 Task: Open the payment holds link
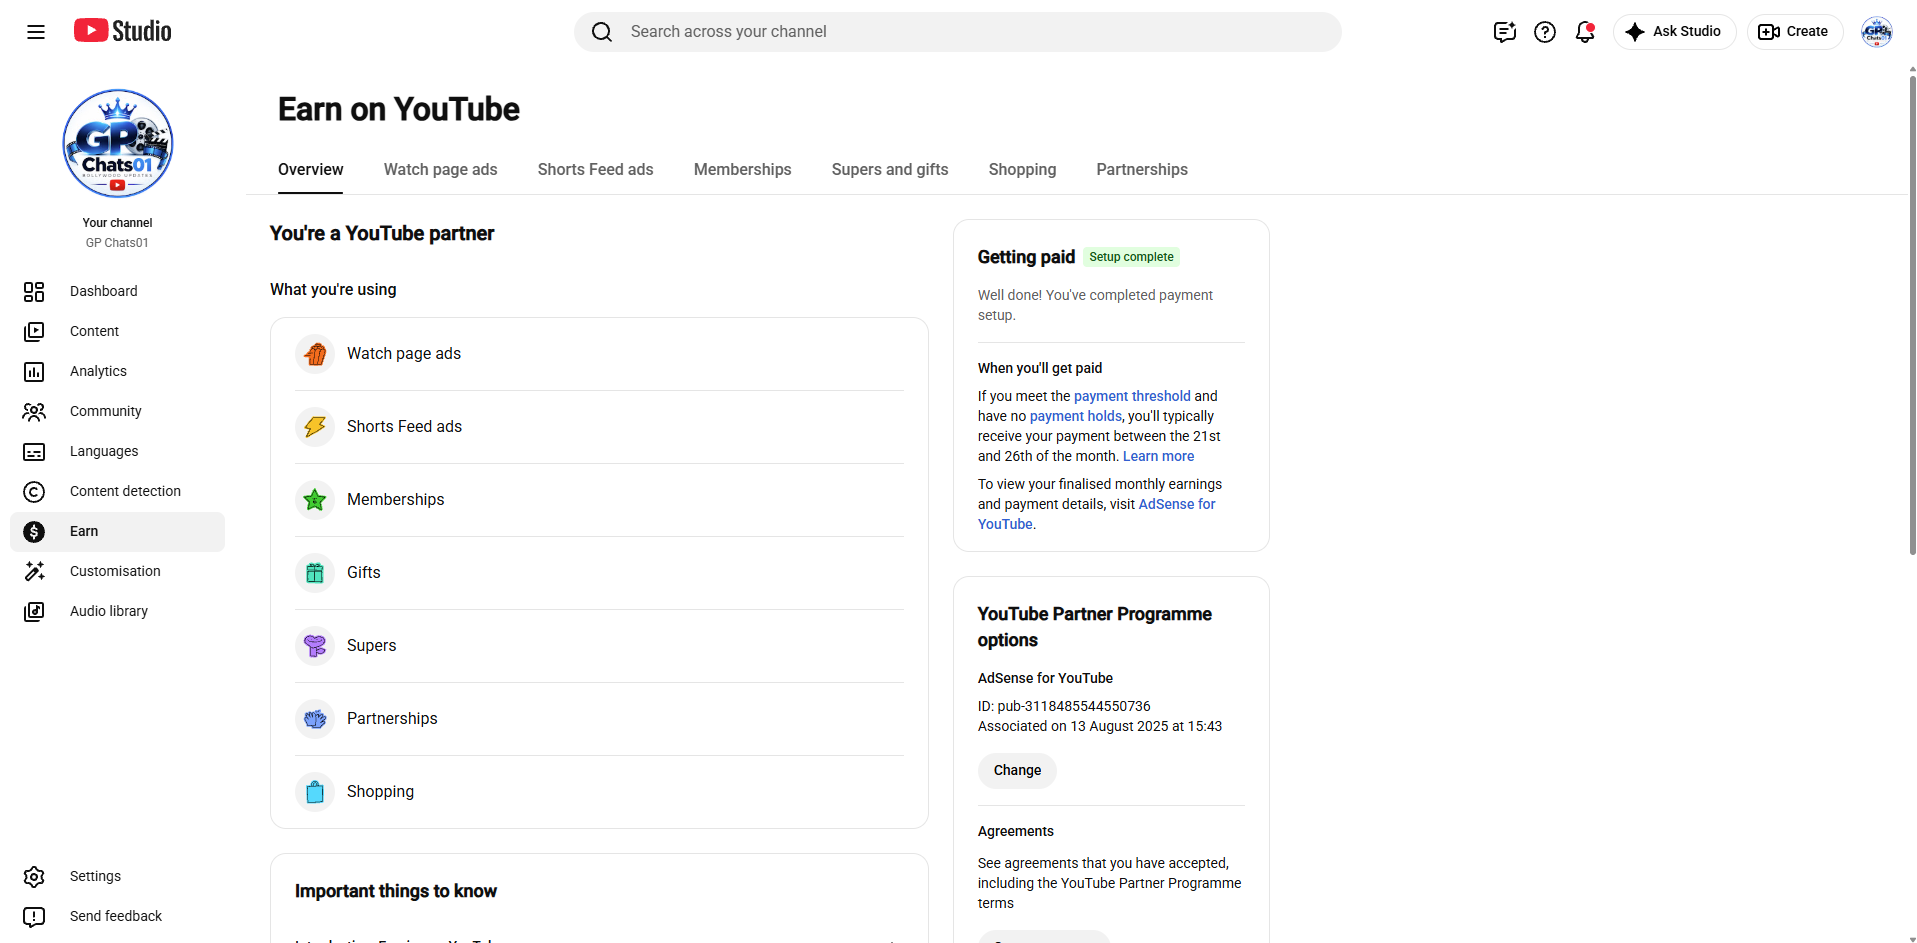(1076, 416)
